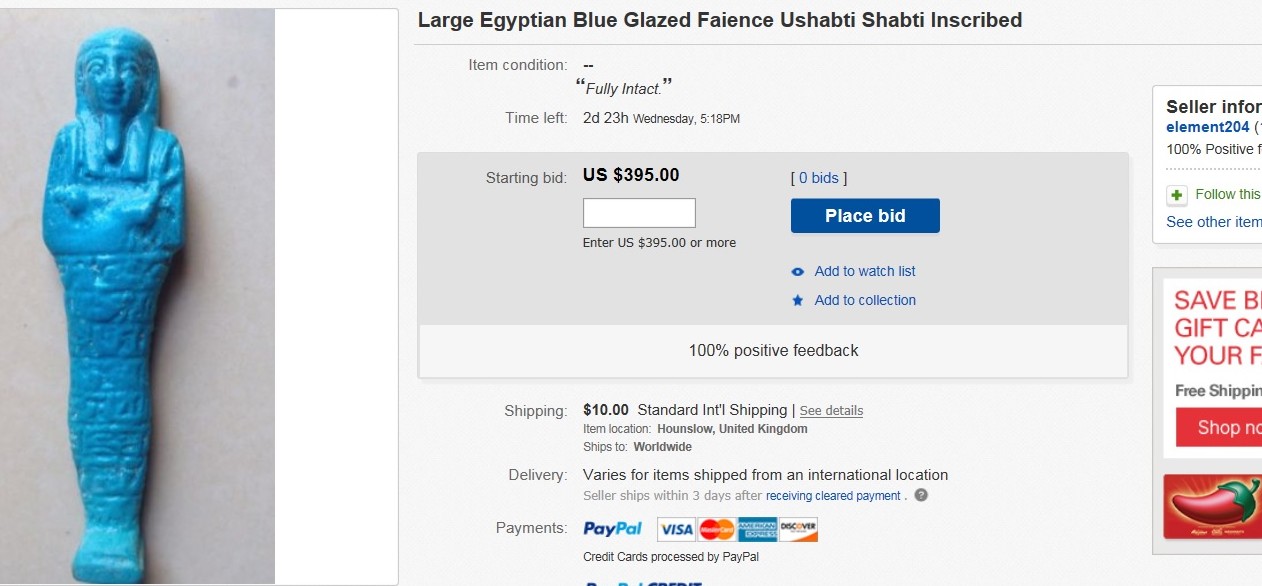Click the Visa card icon
Viewport: 1262px width, 586px height.
[x=676, y=529]
